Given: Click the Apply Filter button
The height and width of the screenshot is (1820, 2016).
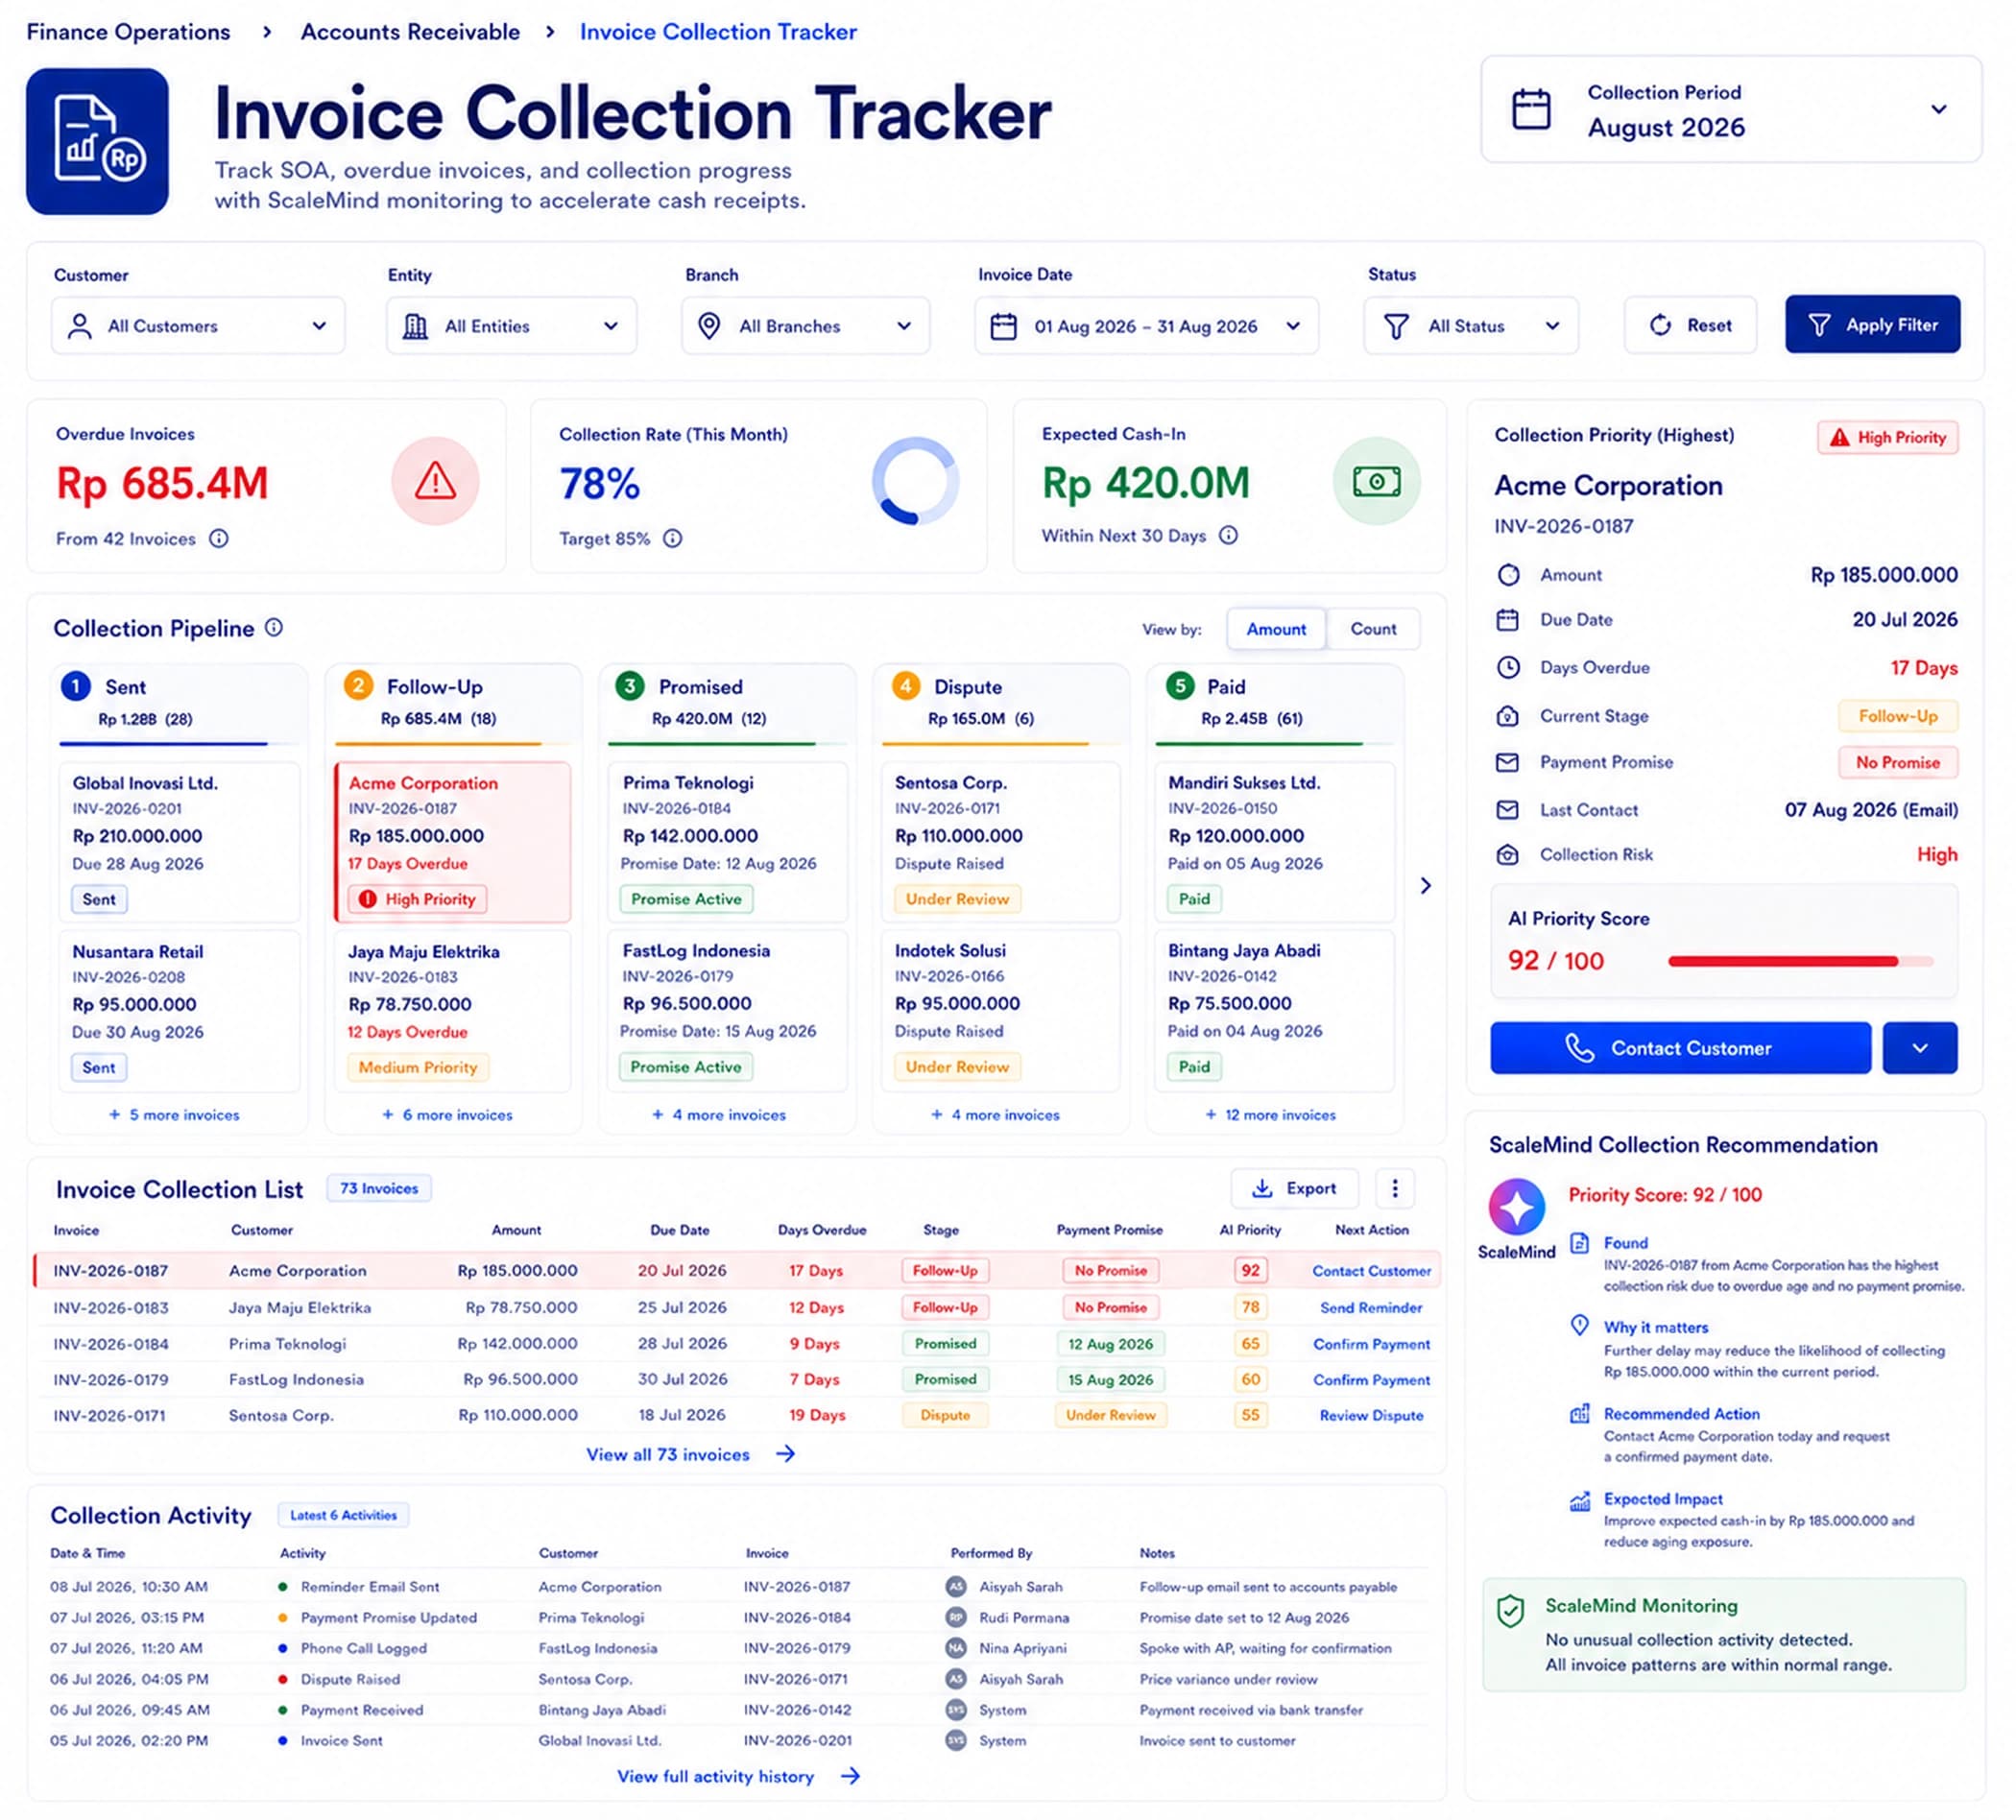Looking at the screenshot, I should tap(1872, 324).
